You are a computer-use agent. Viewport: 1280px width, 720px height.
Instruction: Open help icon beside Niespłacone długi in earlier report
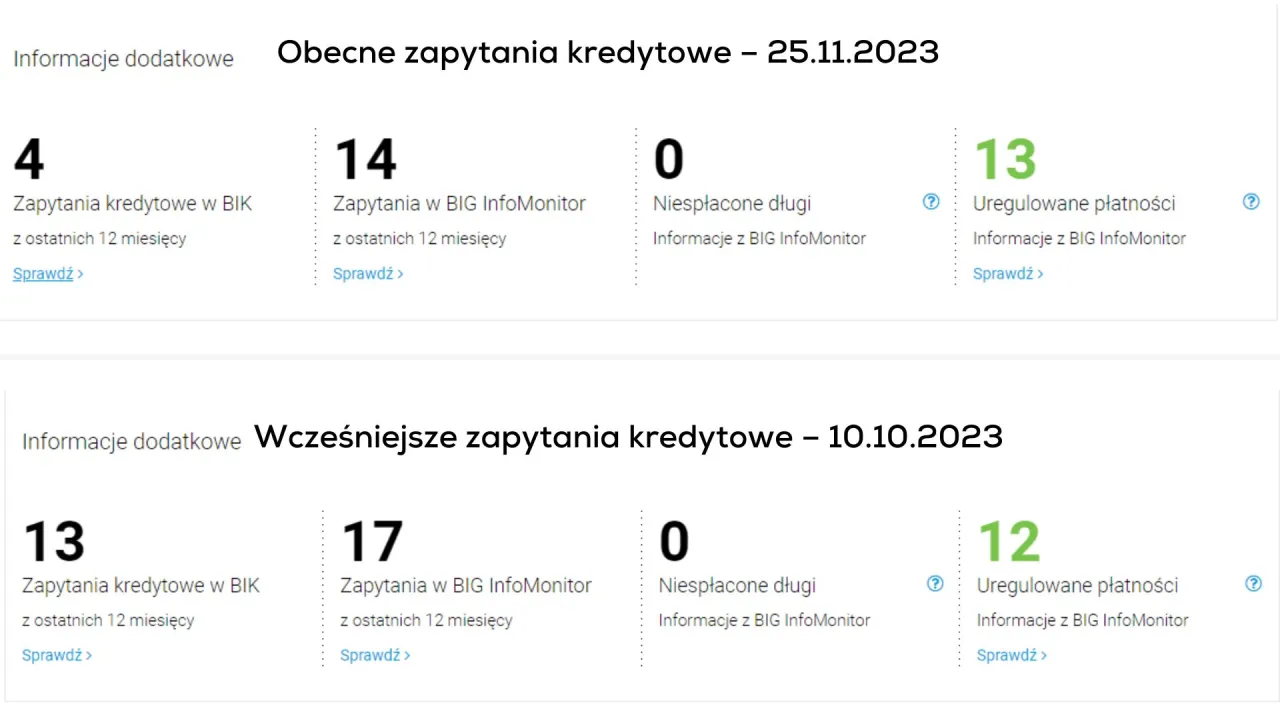pyautogui.click(x=935, y=583)
